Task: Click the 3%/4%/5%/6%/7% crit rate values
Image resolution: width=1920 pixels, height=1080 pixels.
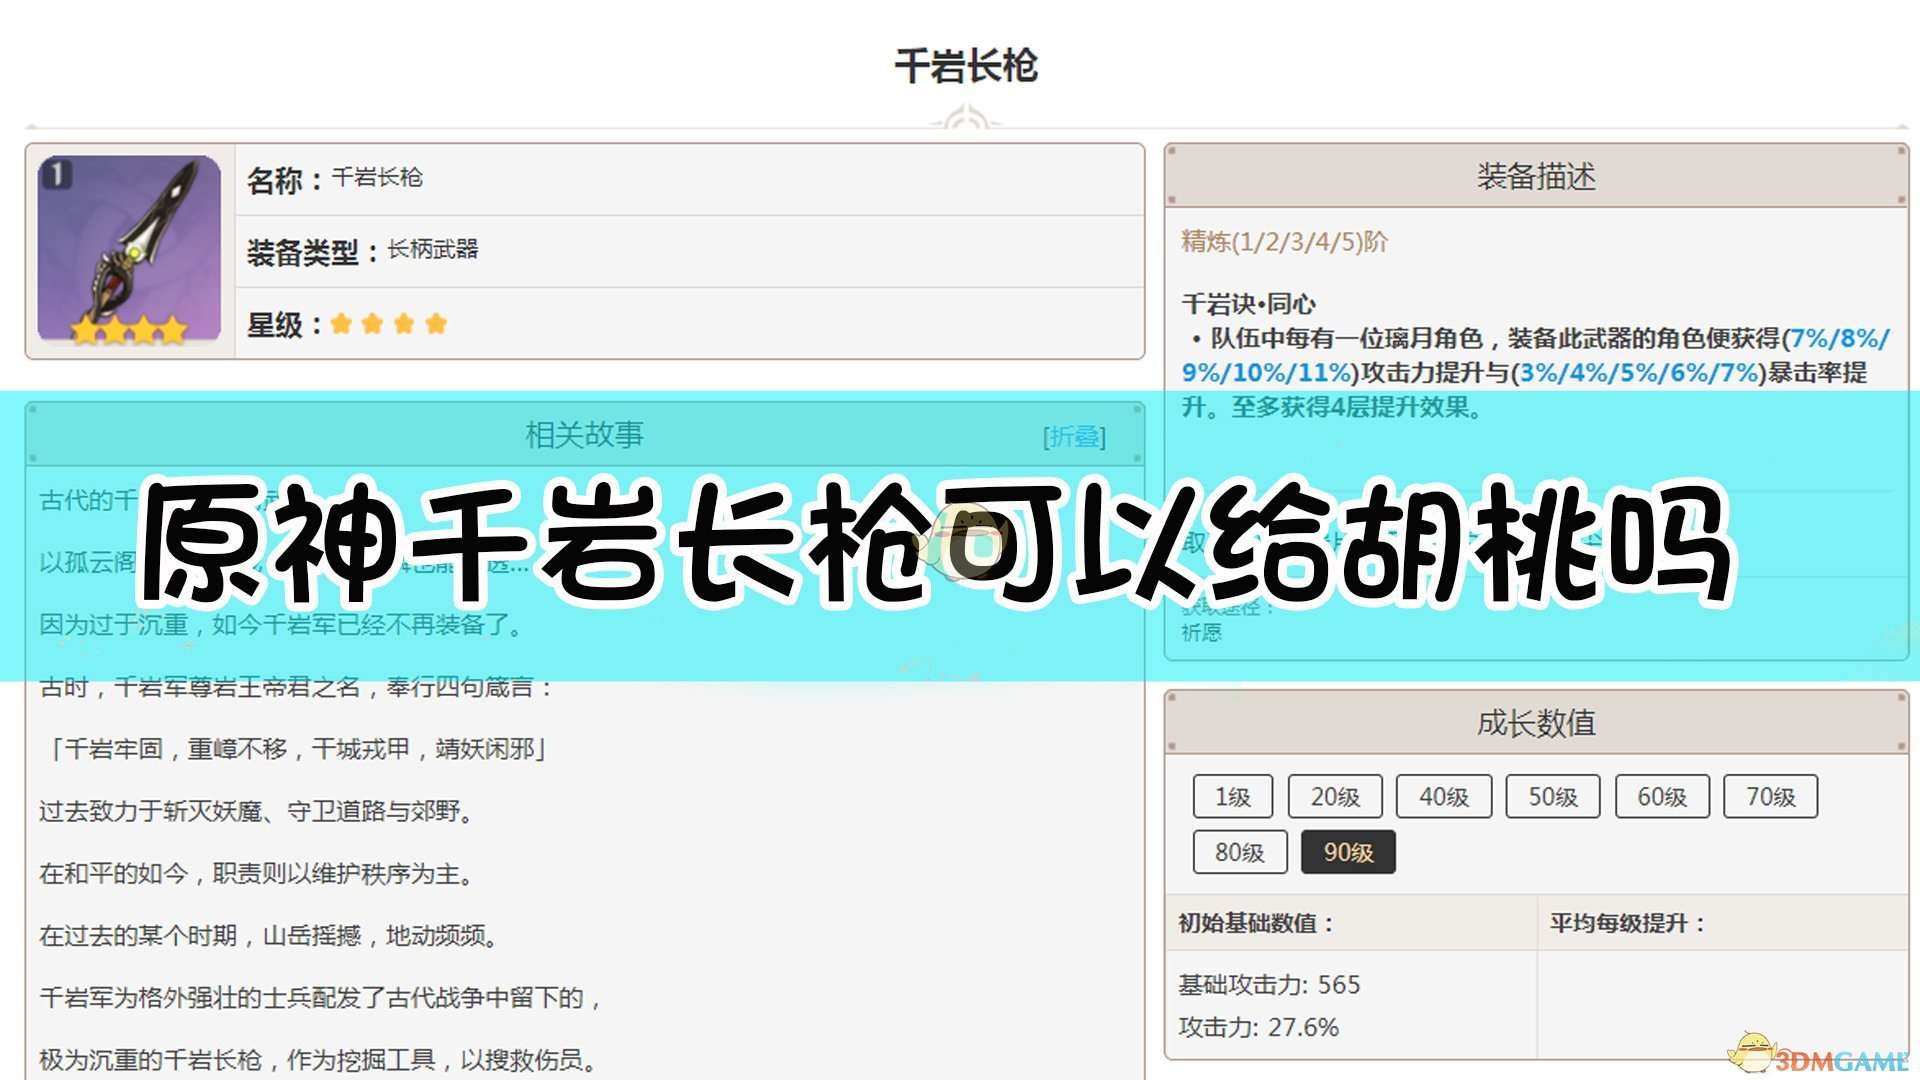Action: point(1639,372)
